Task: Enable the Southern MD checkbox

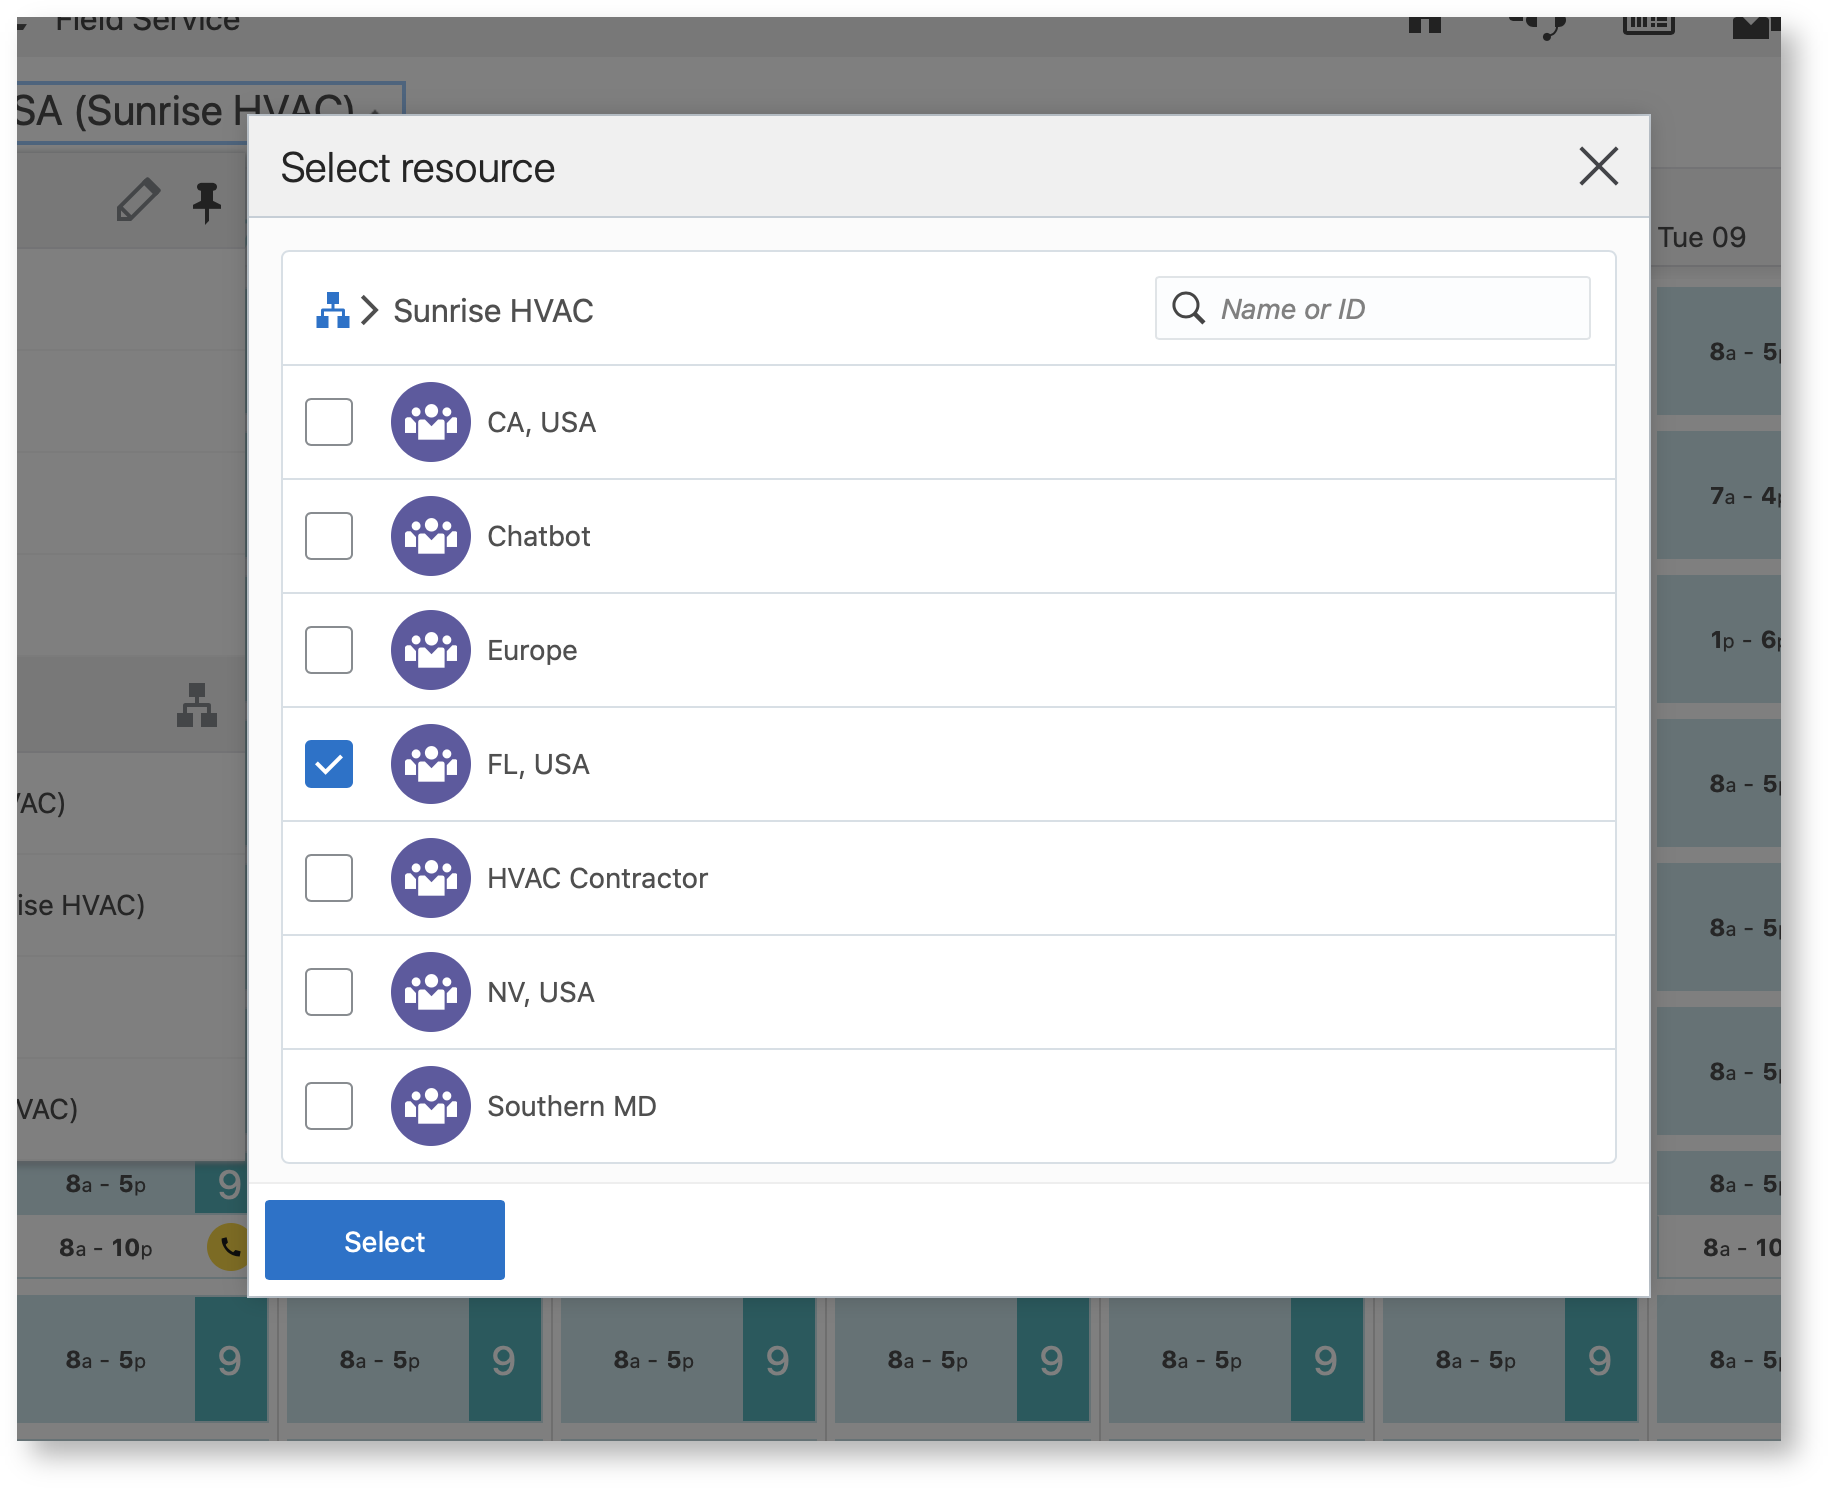Action: tap(329, 1106)
